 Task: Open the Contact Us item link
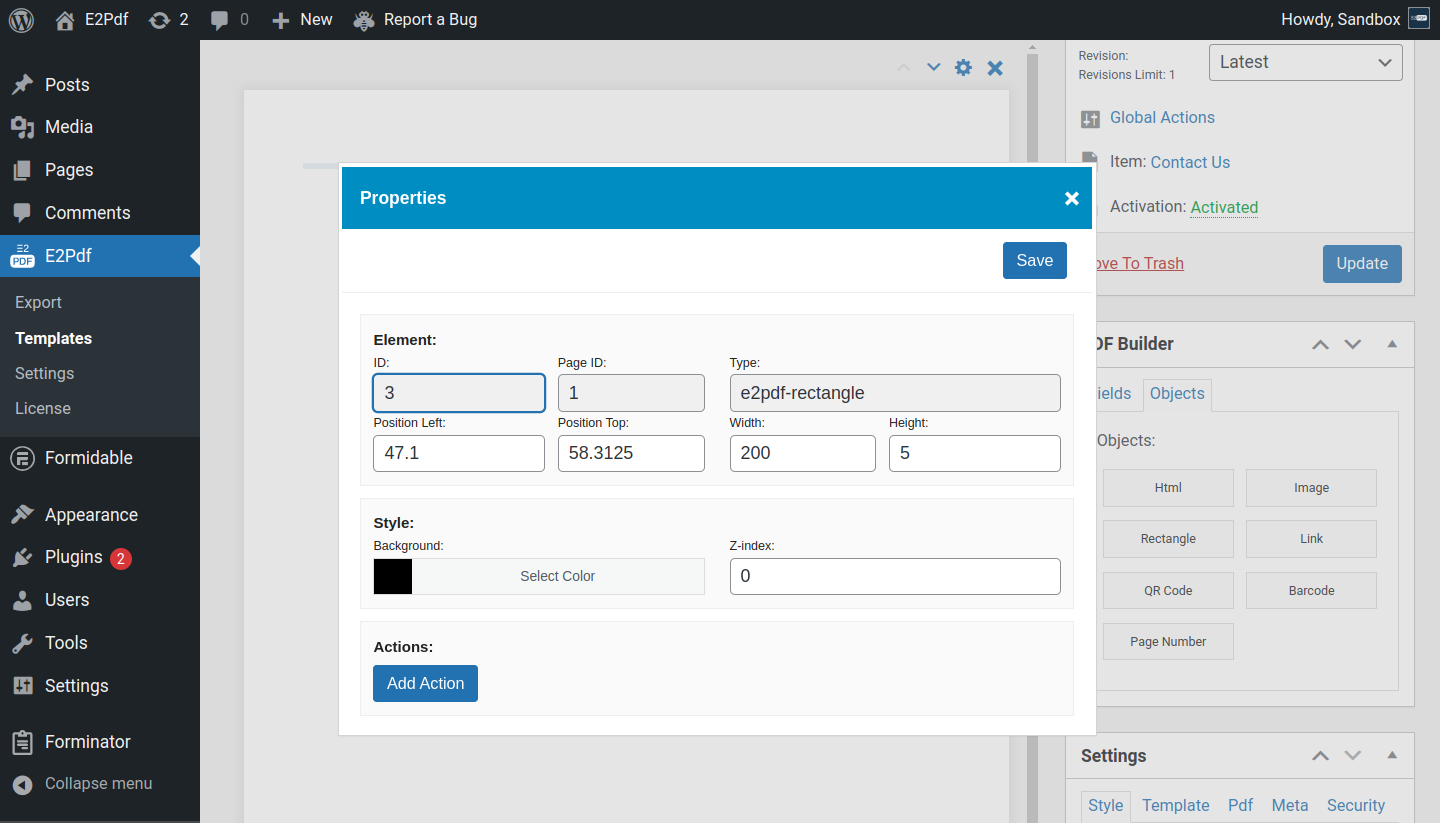[1190, 162]
